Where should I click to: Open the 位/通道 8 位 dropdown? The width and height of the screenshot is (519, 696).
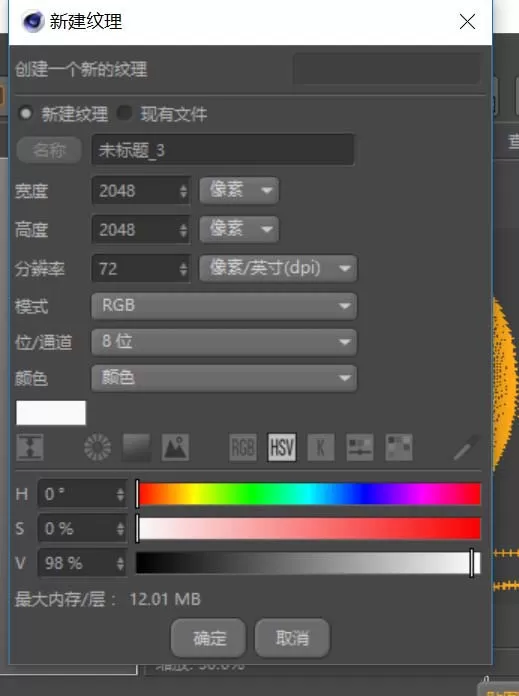coord(224,342)
